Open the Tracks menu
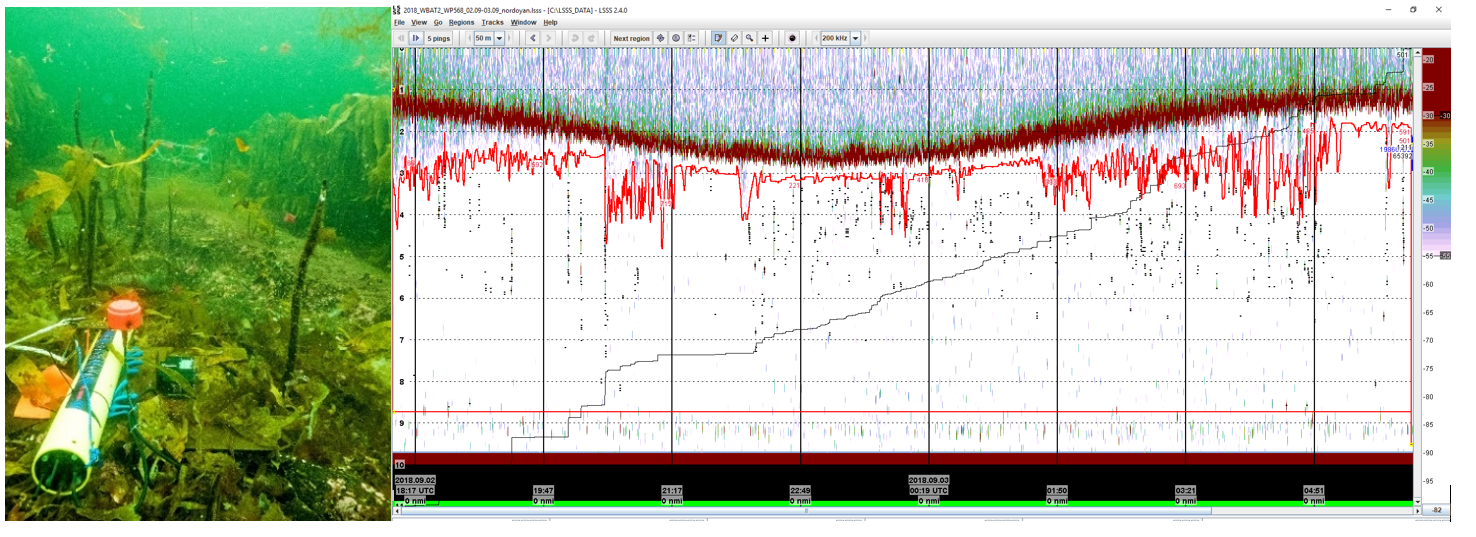 492,22
